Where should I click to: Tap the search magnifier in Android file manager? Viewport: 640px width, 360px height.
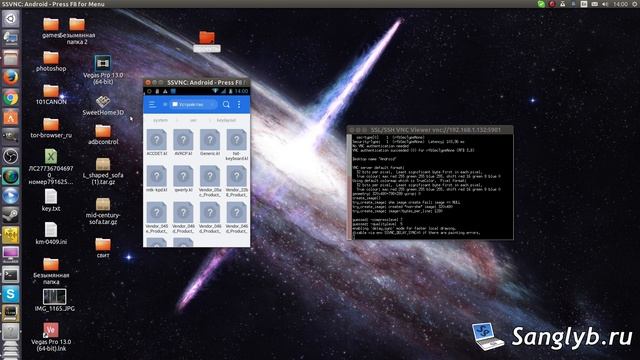[226, 104]
